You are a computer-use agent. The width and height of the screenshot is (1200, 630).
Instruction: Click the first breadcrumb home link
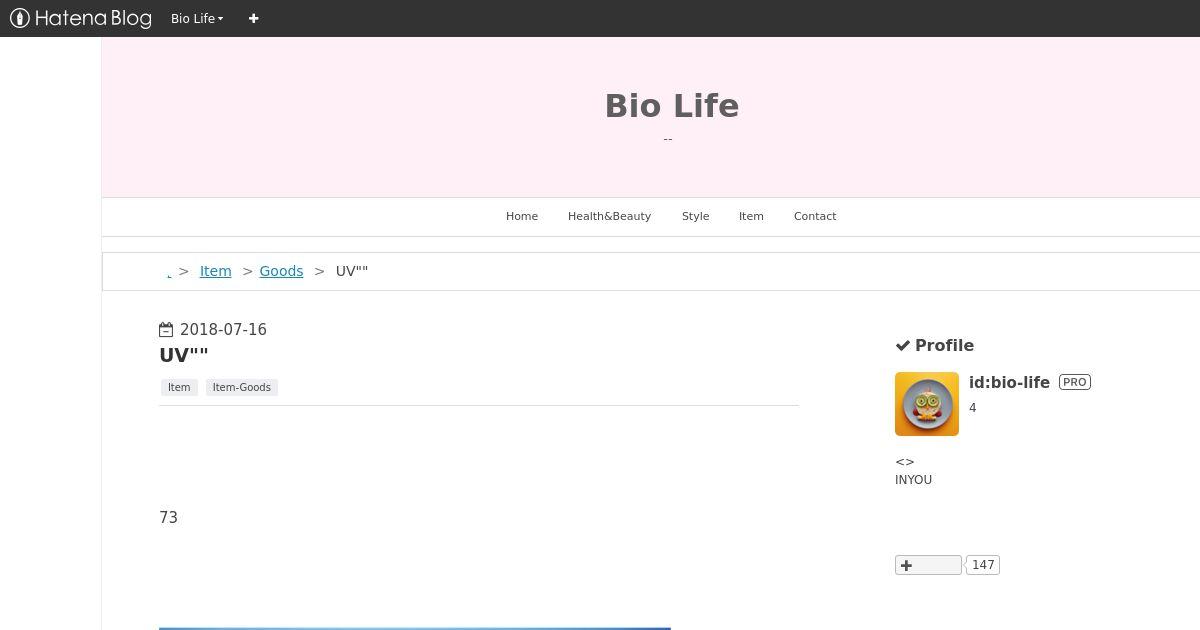point(169,273)
